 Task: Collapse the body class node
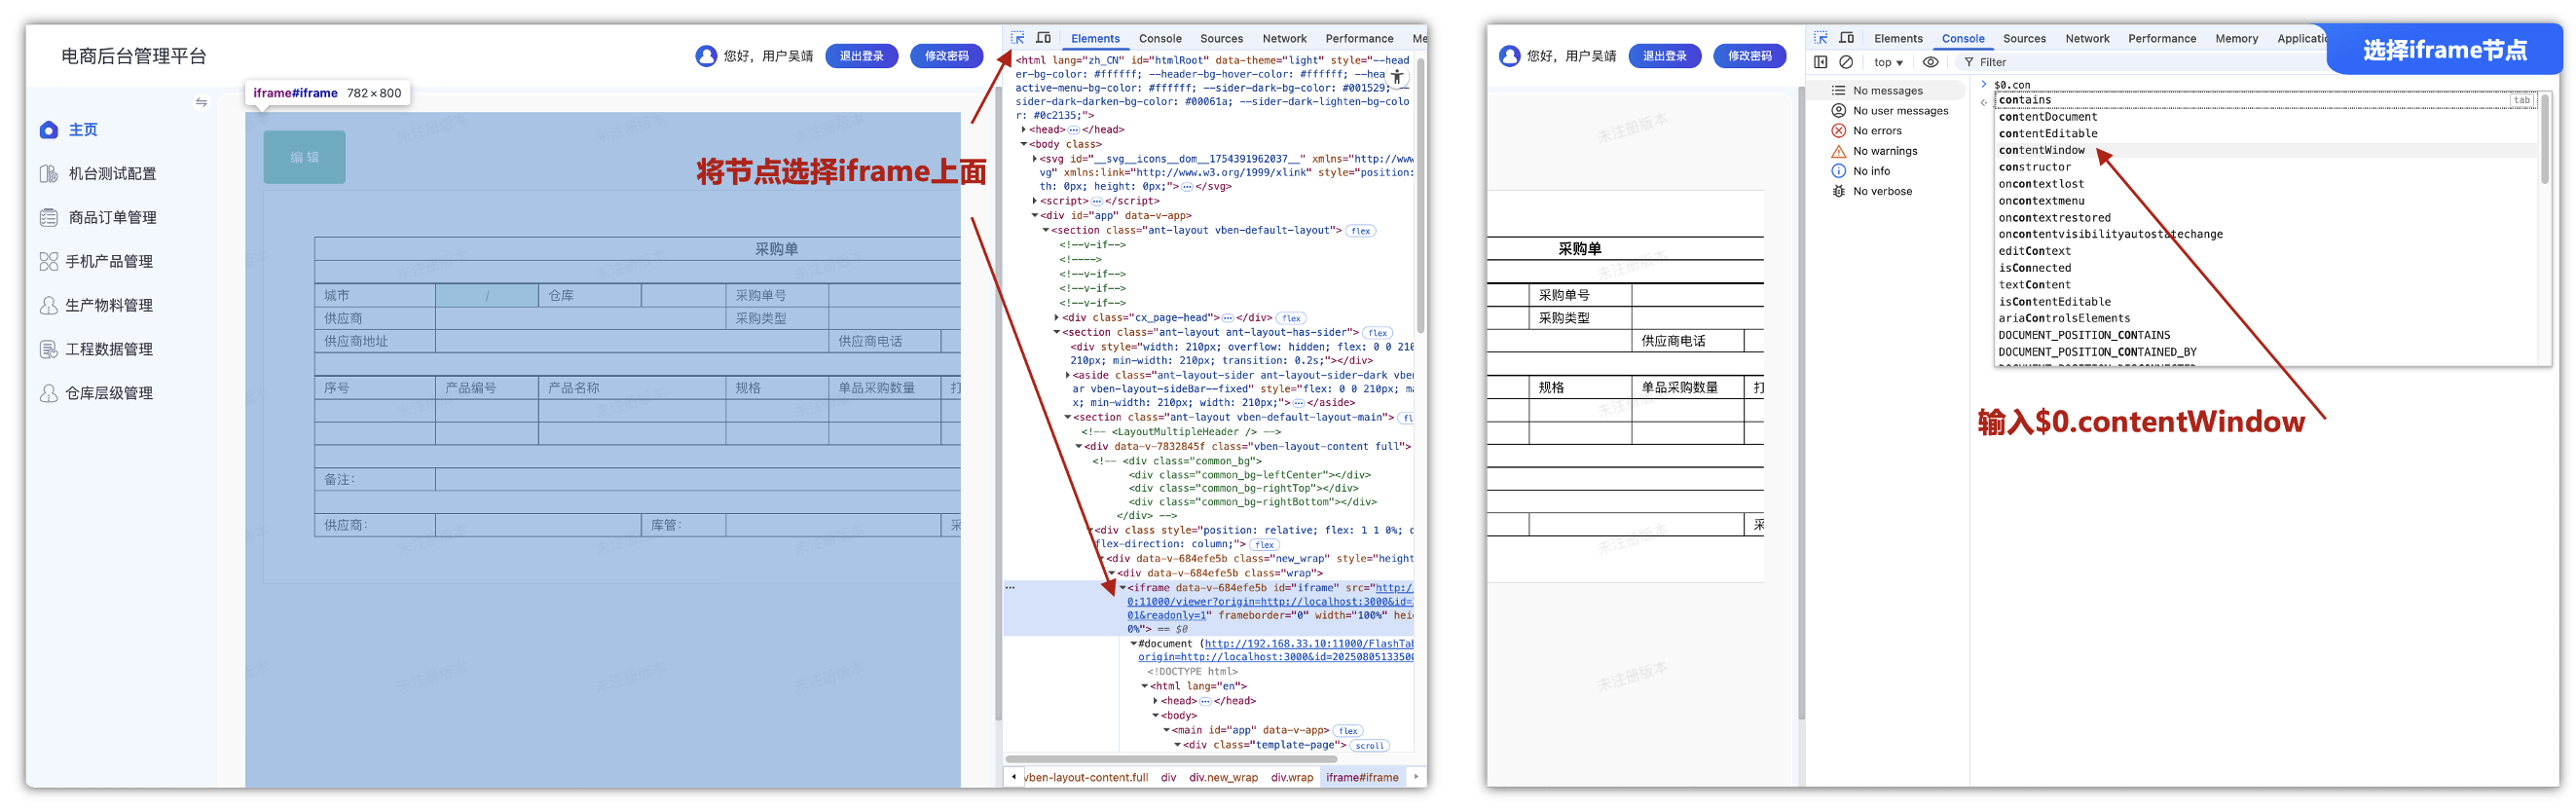pyautogui.click(x=1024, y=145)
